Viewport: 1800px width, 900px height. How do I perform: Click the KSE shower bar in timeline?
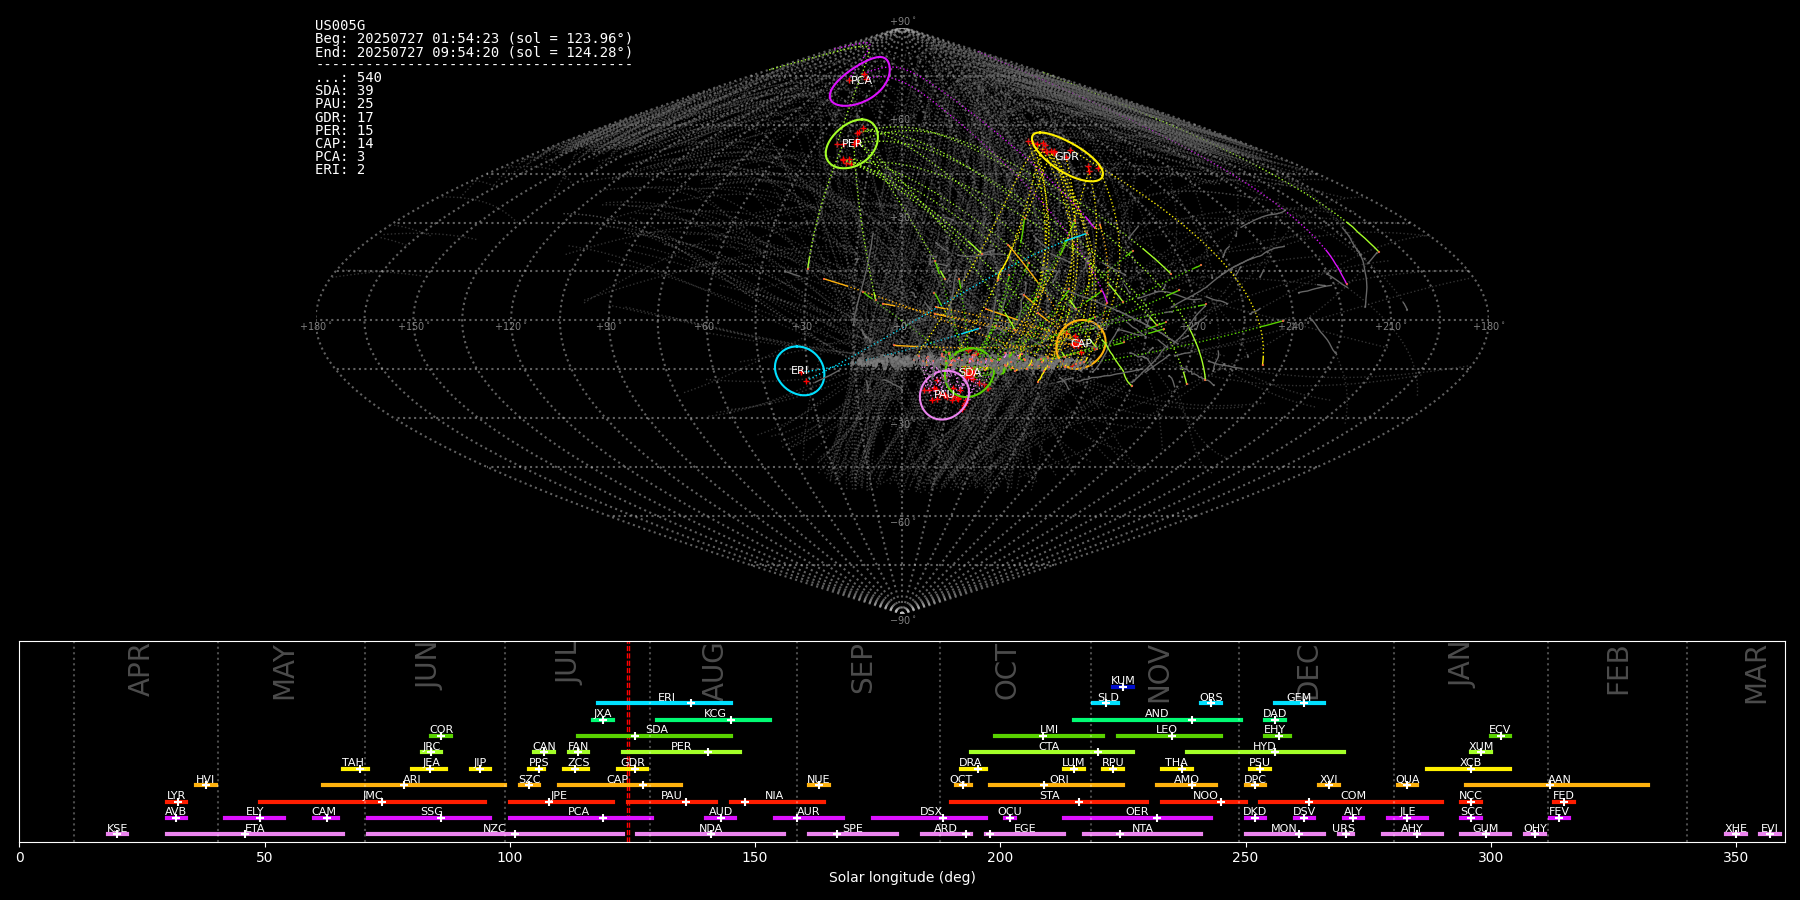coord(117,834)
